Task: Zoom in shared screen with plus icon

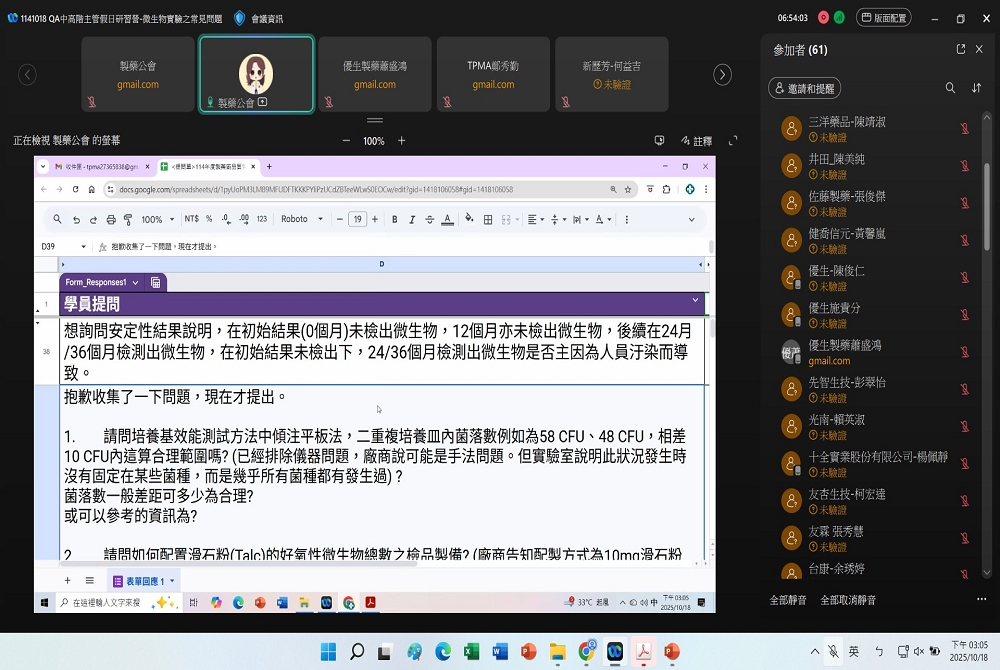Action: [x=402, y=141]
